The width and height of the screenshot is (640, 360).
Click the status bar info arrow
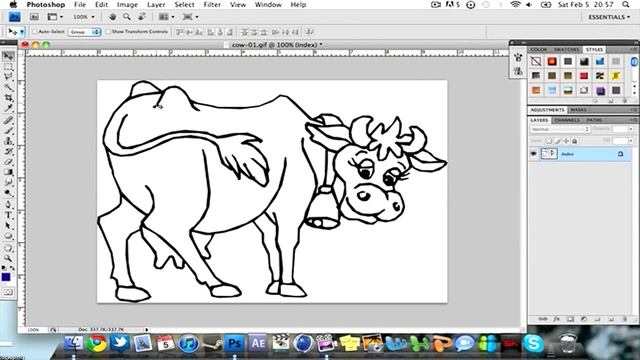[x=147, y=329]
